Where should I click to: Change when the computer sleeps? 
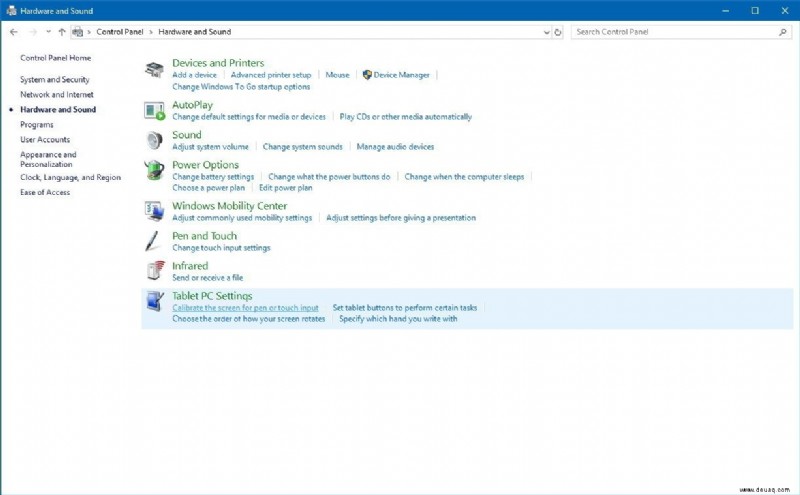click(464, 177)
